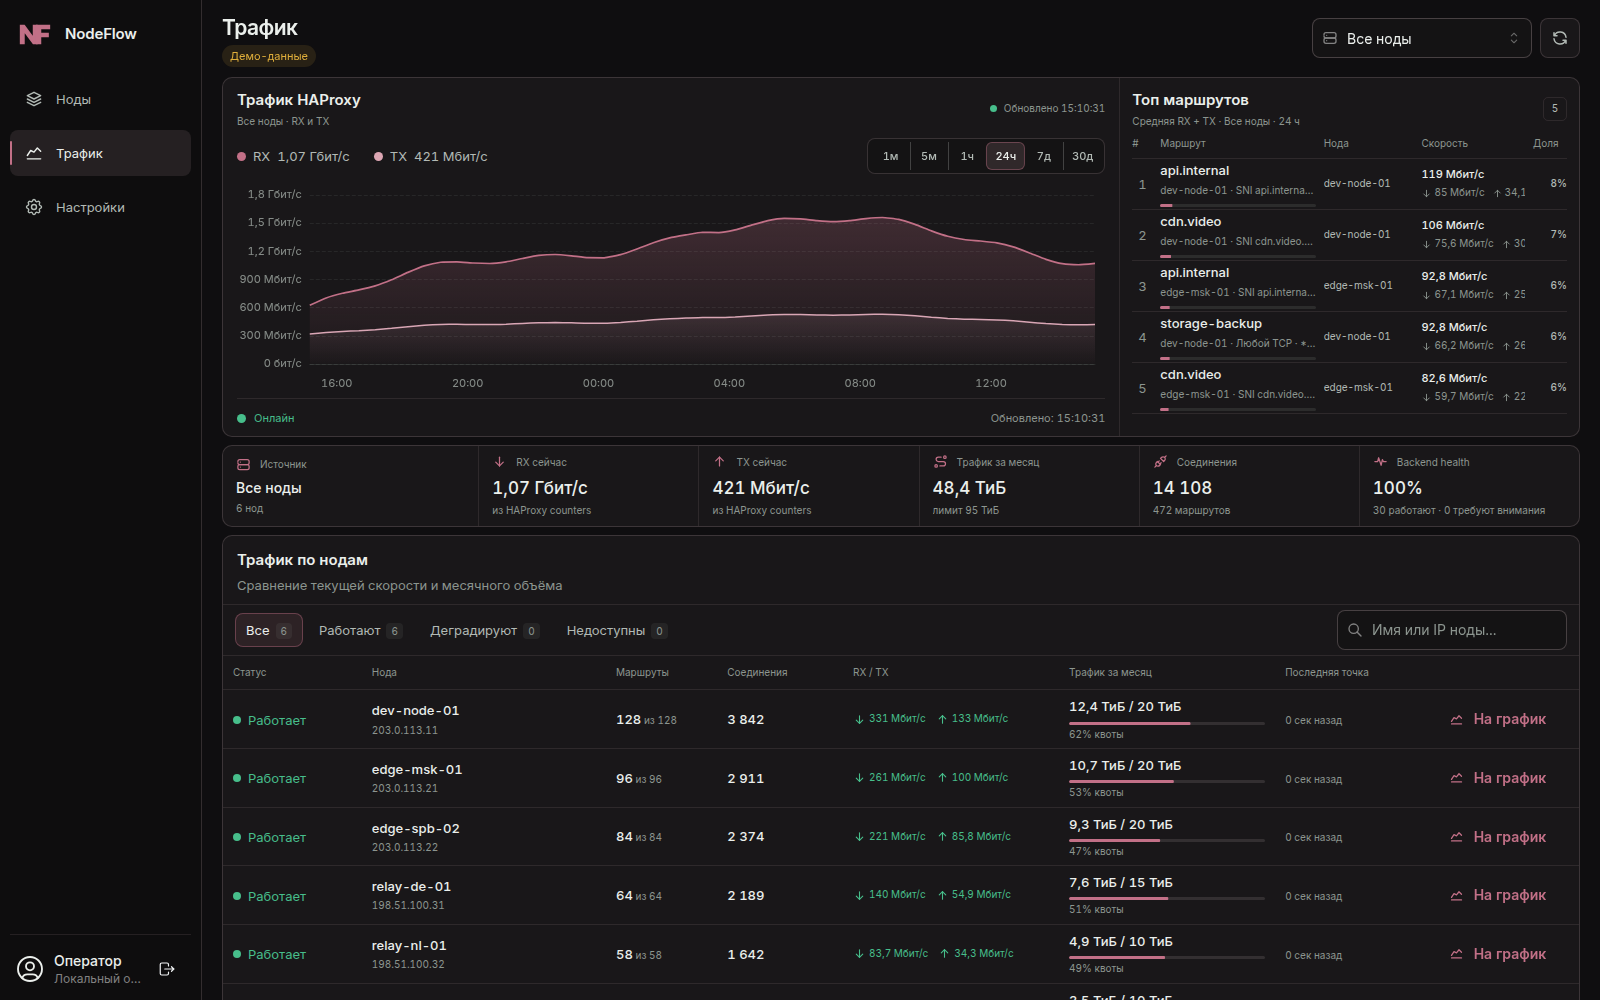1600x1000 pixels.
Task: Click the TX сейчас up-arrow icon
Action: (719, 462)
